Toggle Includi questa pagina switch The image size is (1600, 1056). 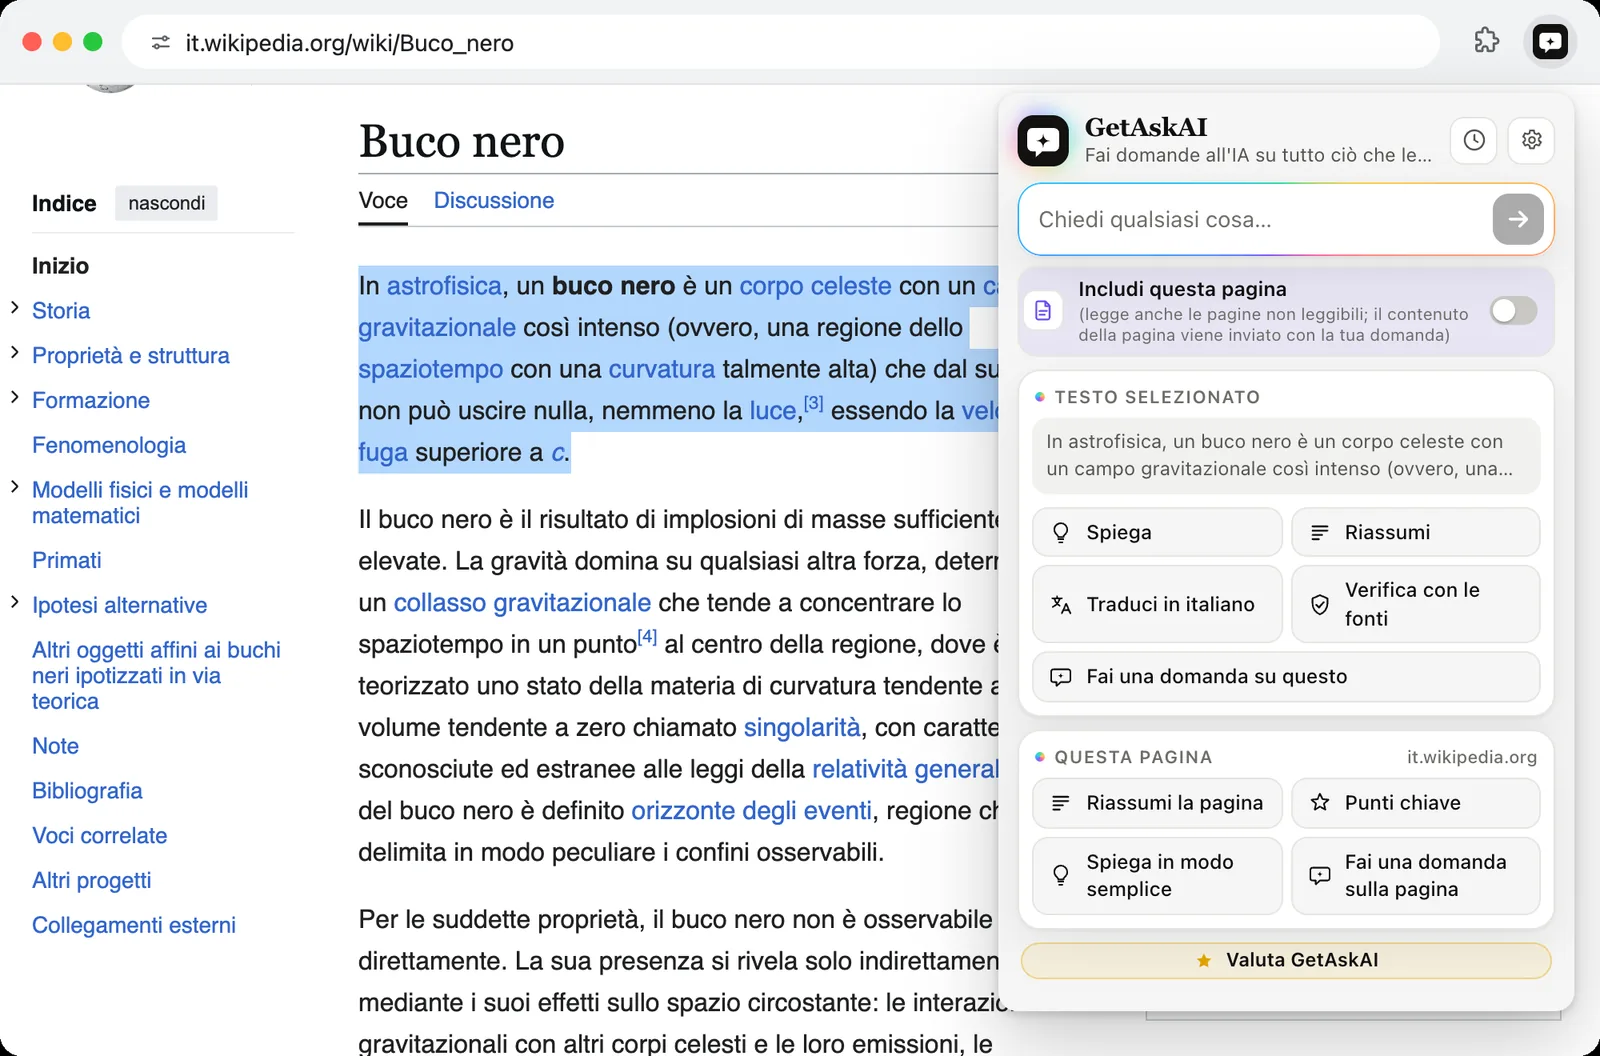coord(1513,311)
